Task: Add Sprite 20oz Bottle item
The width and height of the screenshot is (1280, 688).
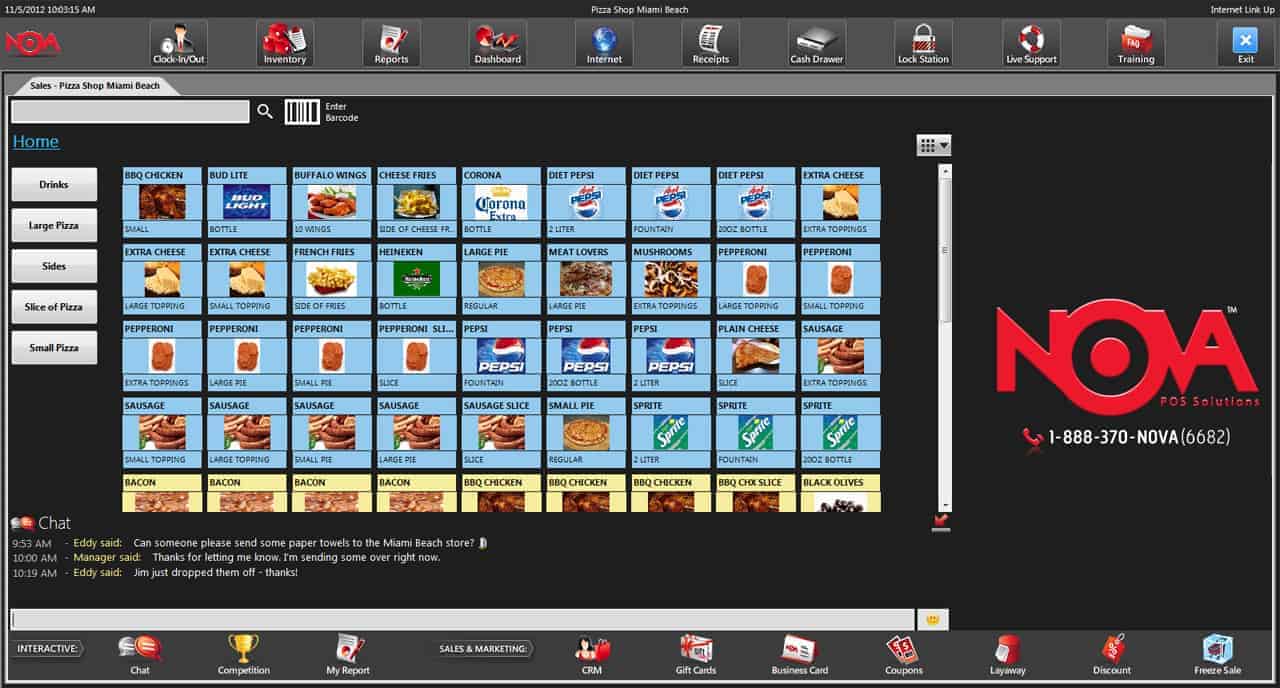Action: tap(841, 432)
